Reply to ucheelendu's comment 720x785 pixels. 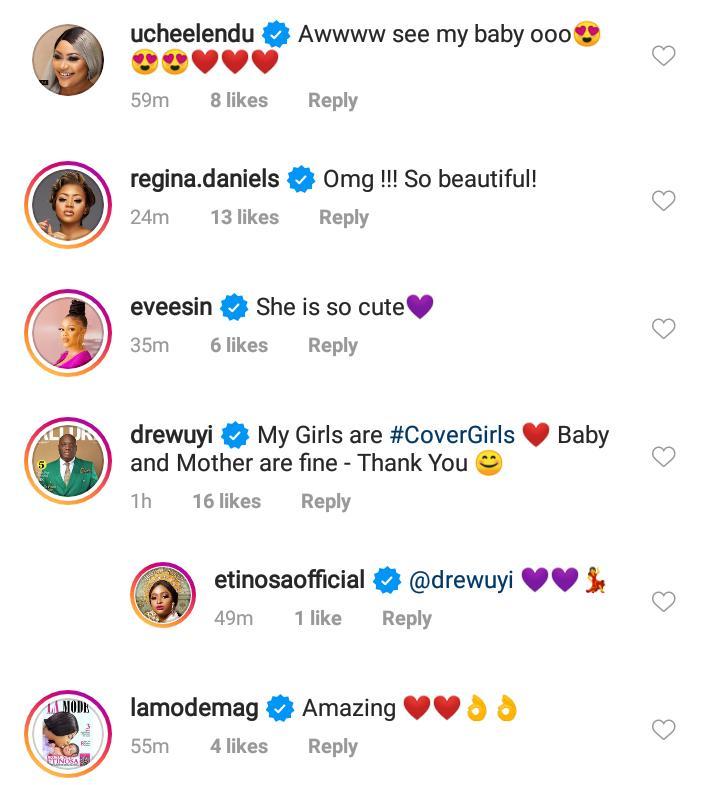point(332,100)
